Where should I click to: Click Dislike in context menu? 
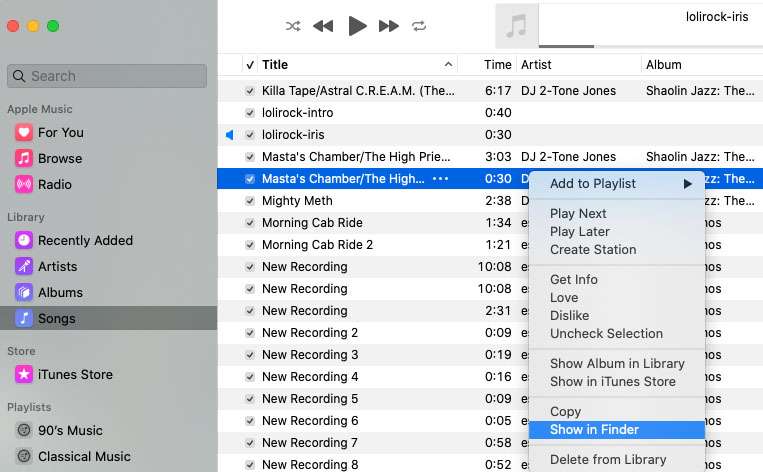click(x=569, y=316)
